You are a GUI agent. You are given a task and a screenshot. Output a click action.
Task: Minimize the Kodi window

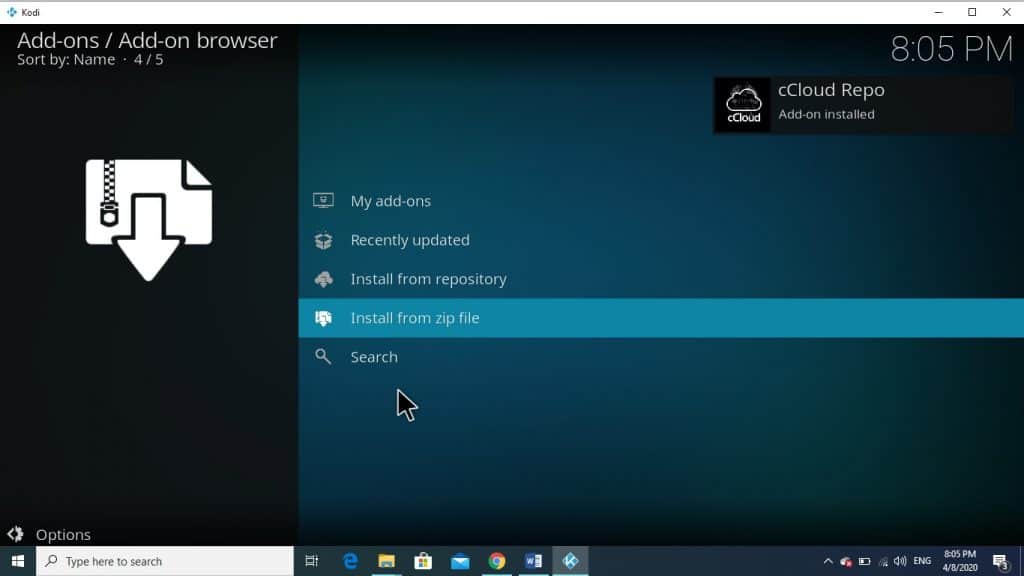click(x=938, y=12)
